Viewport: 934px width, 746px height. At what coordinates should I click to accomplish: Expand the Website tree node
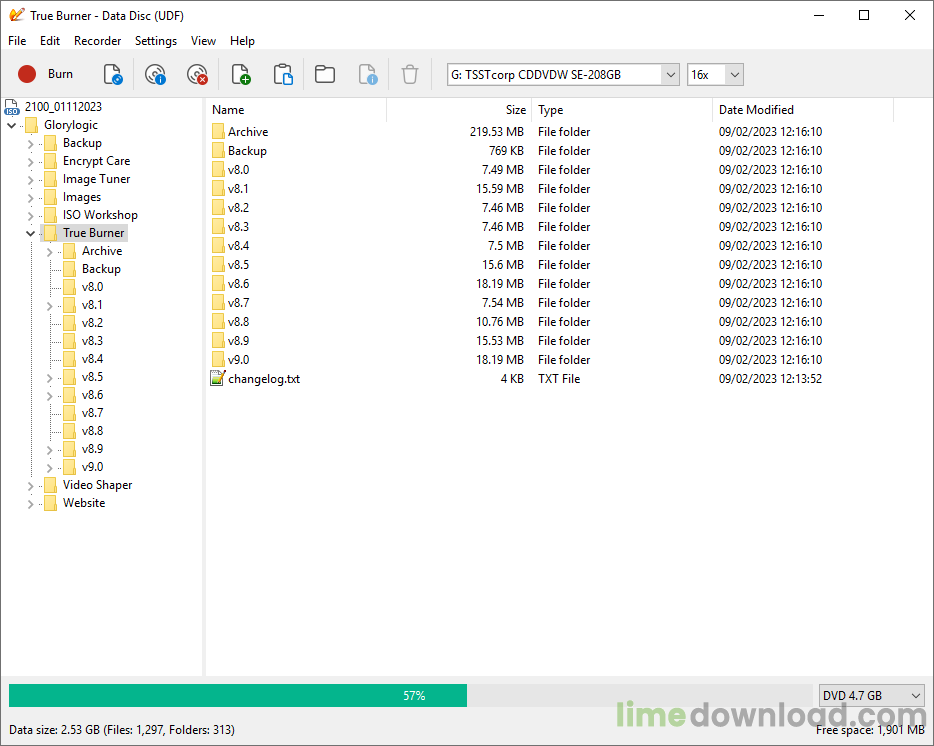(30, 503)
